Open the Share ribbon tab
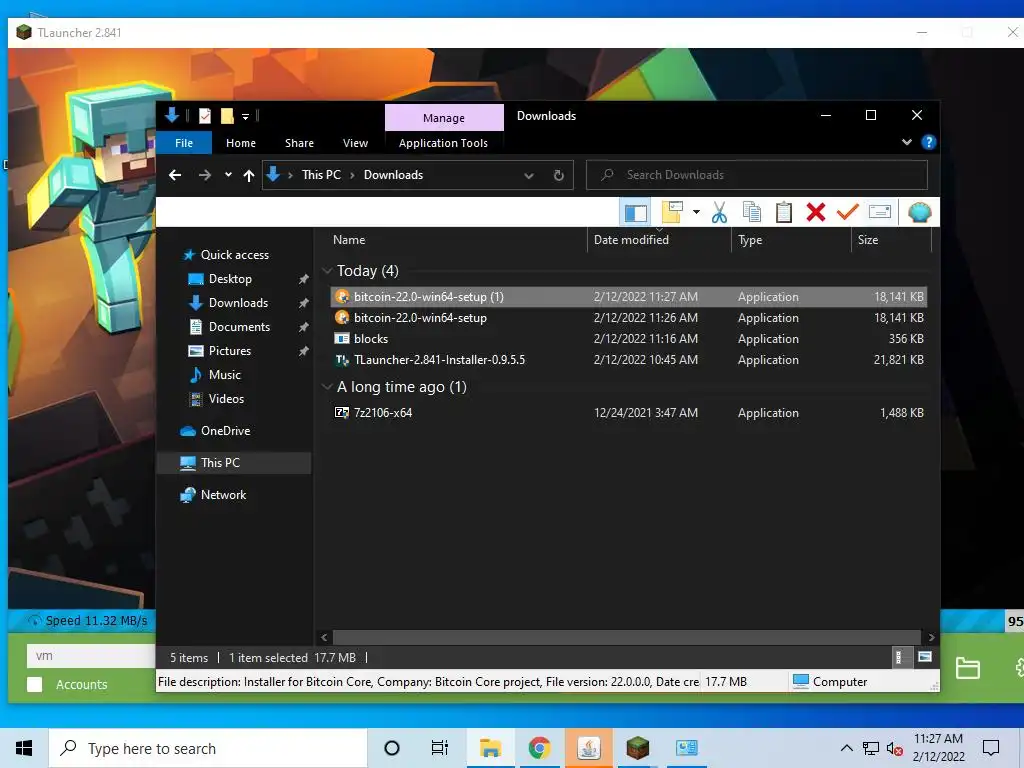The width and height of the screenshot is (1024, 768). [299, 143]
